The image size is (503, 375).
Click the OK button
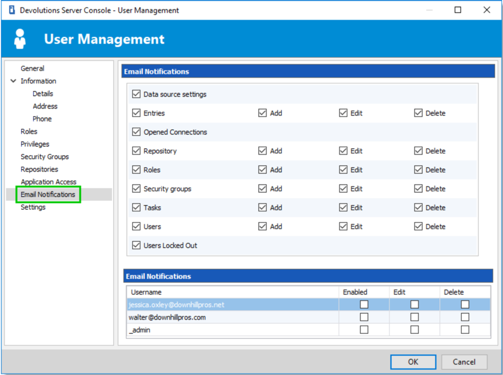coord(413,362)
